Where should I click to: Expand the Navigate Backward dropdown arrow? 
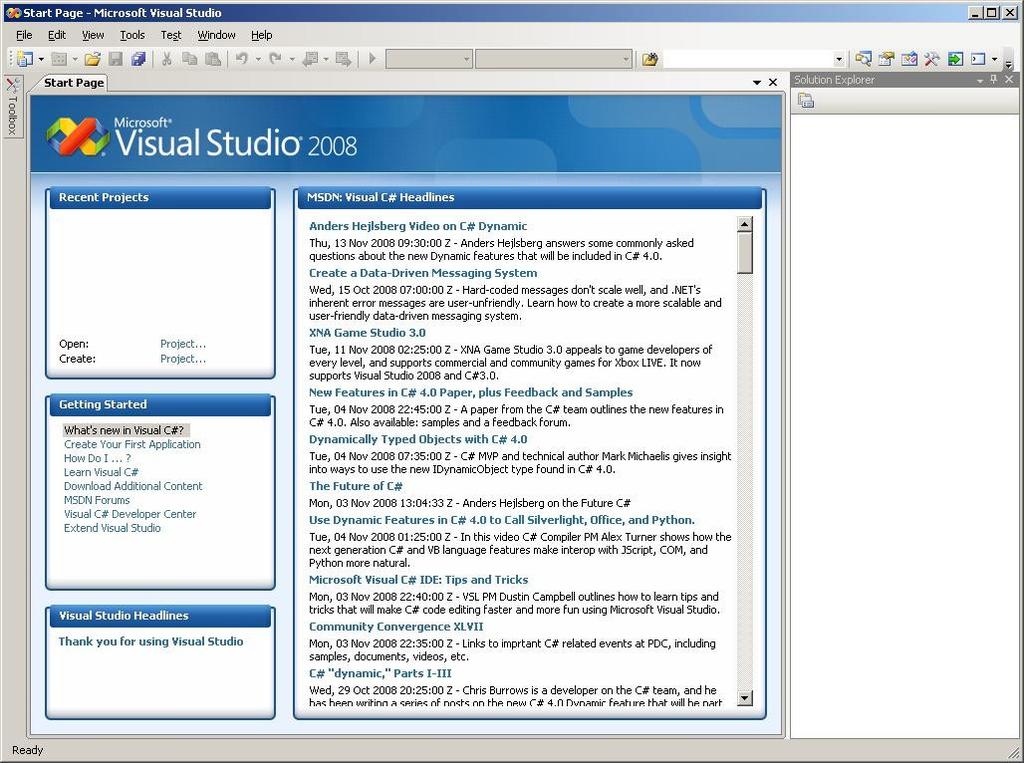pos(326,59)
